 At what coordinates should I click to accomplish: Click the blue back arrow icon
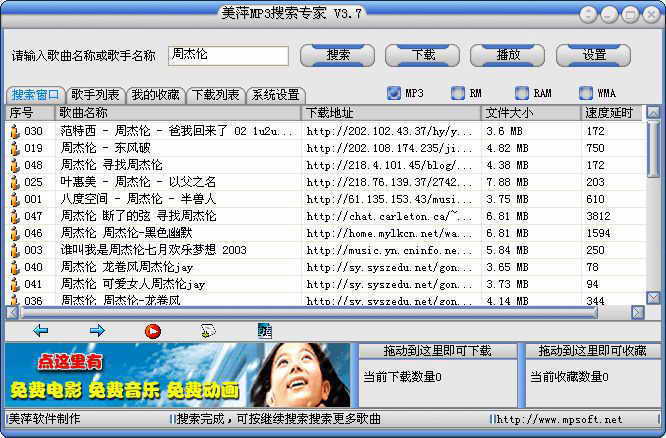coord(40,330)
